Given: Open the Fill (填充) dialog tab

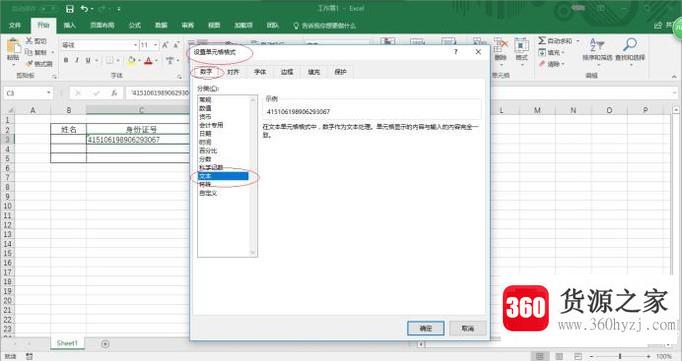Looking at the screenshot, I should point(314,72).
